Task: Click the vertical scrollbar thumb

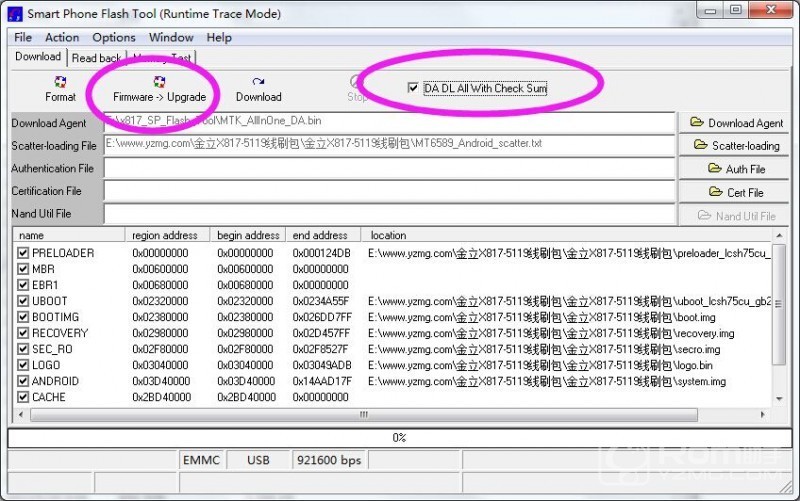Action: (779, 304)
